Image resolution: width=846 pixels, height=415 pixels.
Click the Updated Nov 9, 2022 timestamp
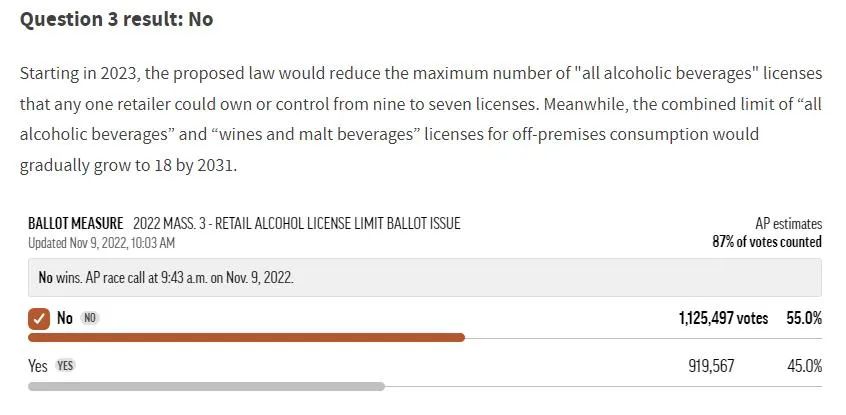(x=101, y=243)
